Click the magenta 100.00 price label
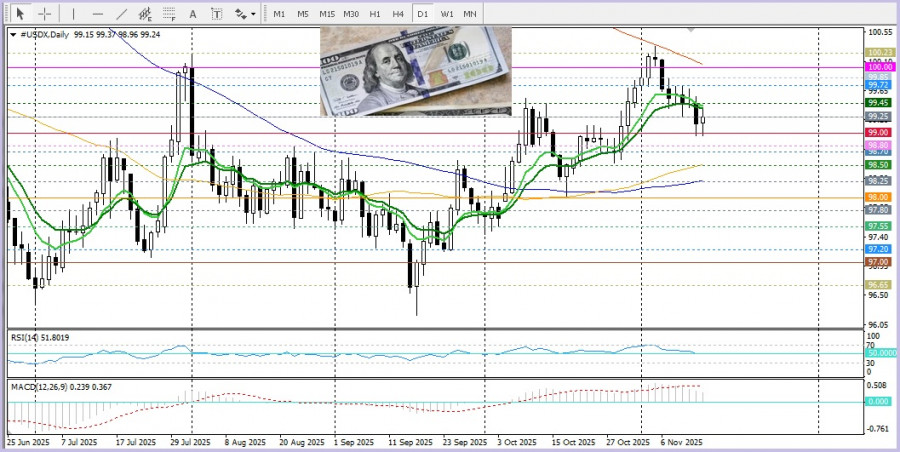900x452 pixels. (x=879, y=67)
